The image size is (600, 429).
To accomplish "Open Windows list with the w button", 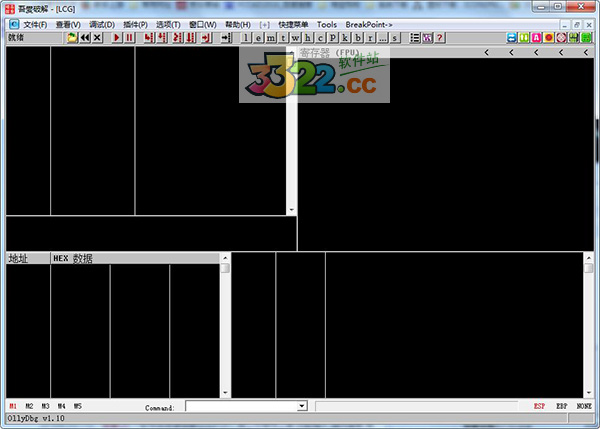I will [295, 38].
